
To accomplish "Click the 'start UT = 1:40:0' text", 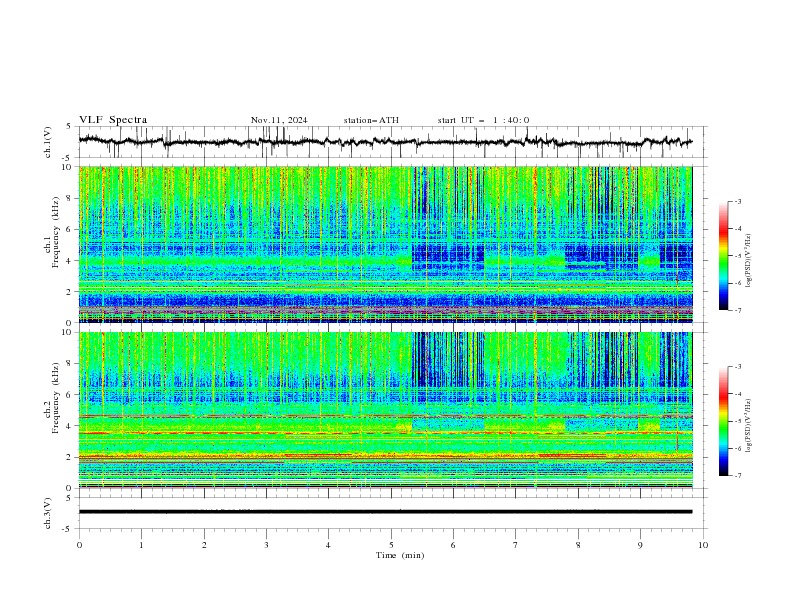I will tap(483, 120).
